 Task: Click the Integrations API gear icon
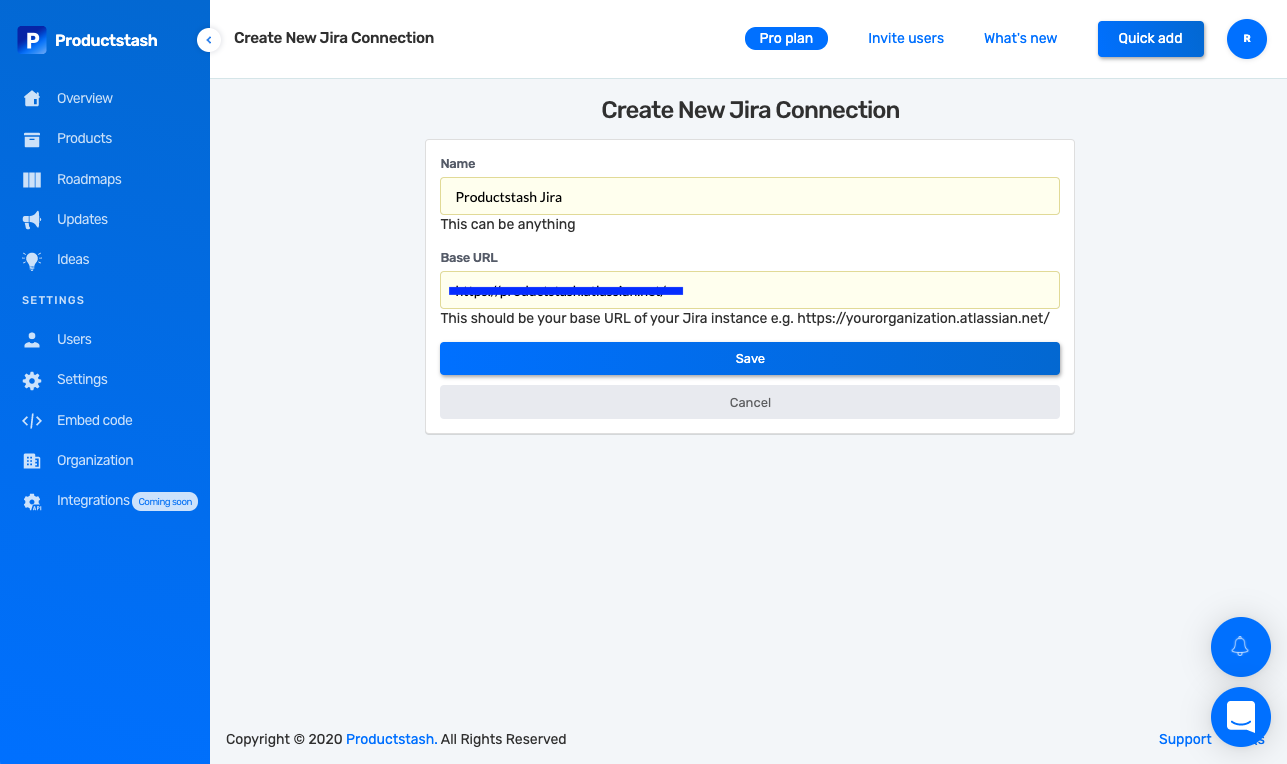(x=32, y=502)
